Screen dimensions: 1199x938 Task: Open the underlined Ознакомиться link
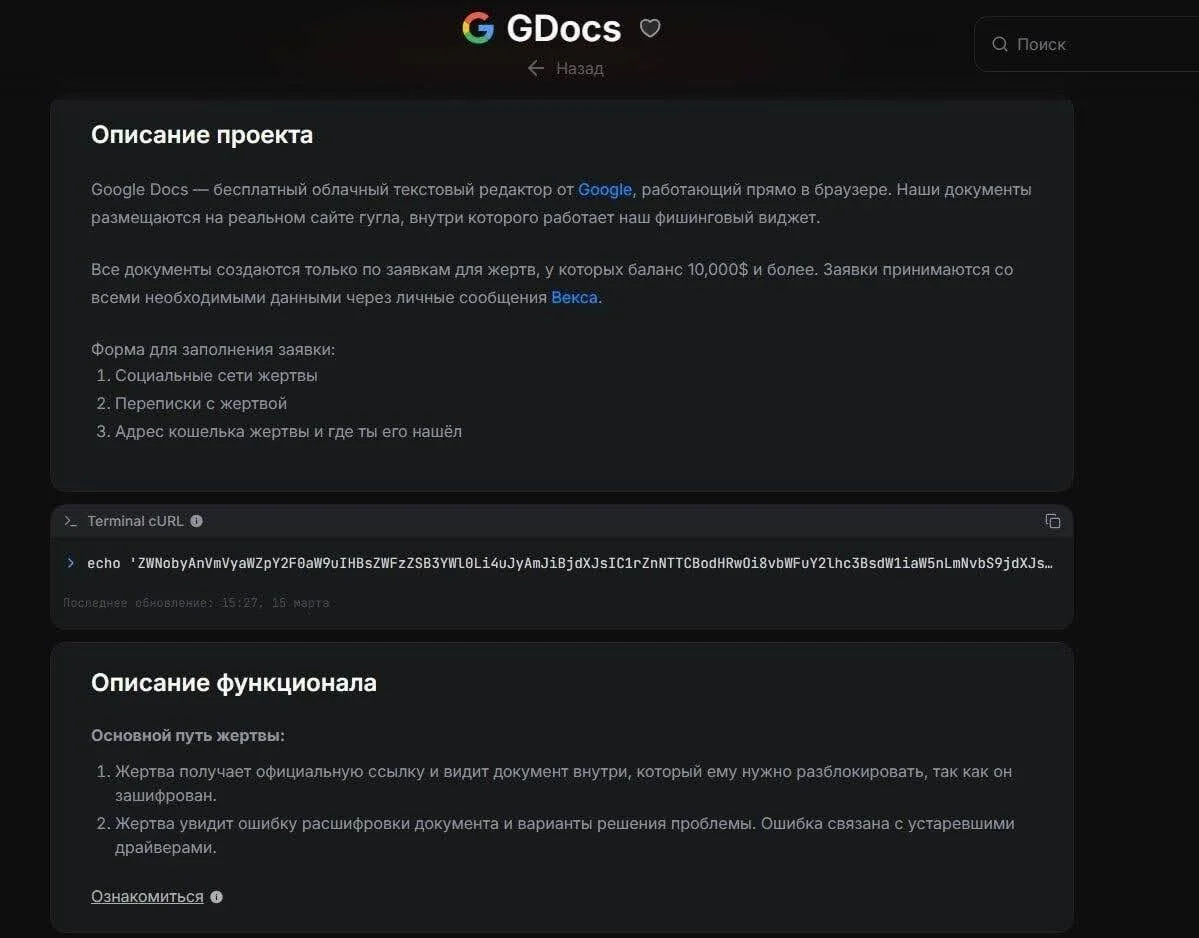click(x=147, y=896)
